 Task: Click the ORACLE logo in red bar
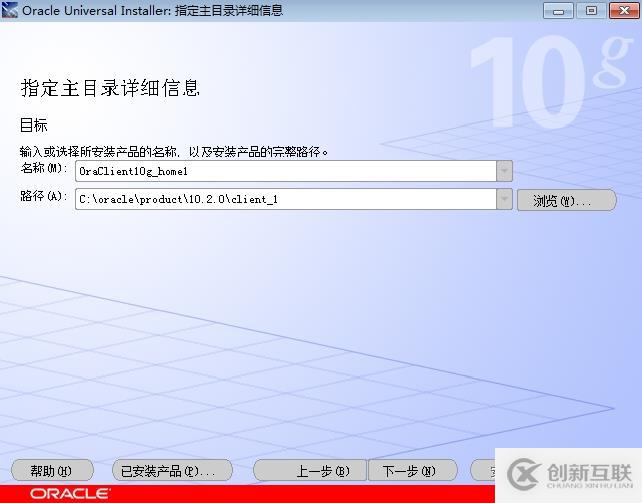click(x=70, y=494)
